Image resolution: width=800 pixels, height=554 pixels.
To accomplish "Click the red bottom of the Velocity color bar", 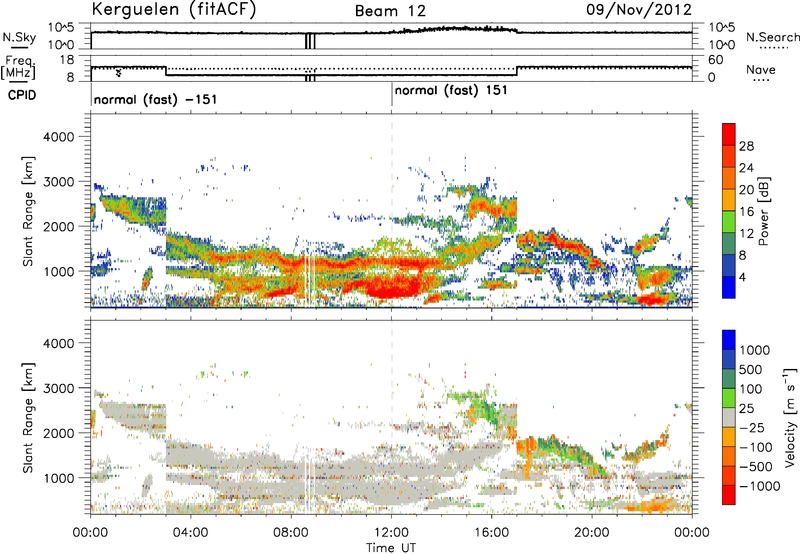I will (729, 495).
